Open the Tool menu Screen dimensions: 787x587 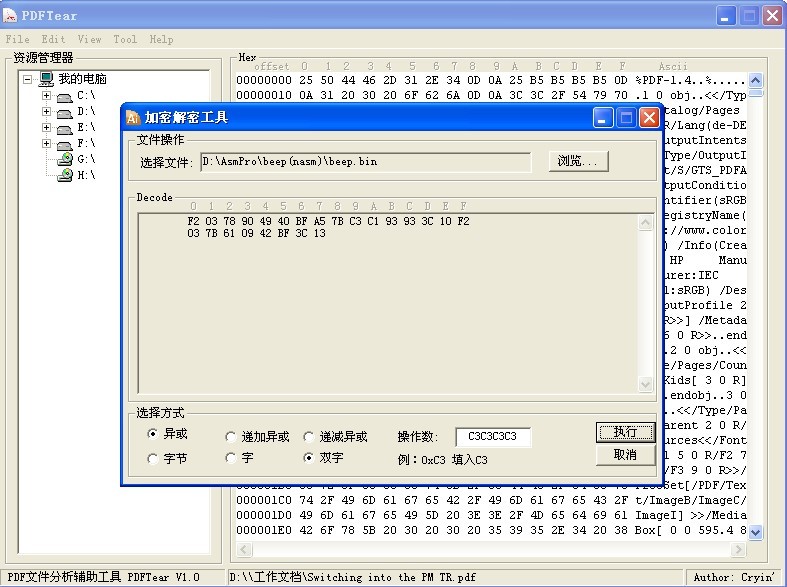tap(125, 40)
